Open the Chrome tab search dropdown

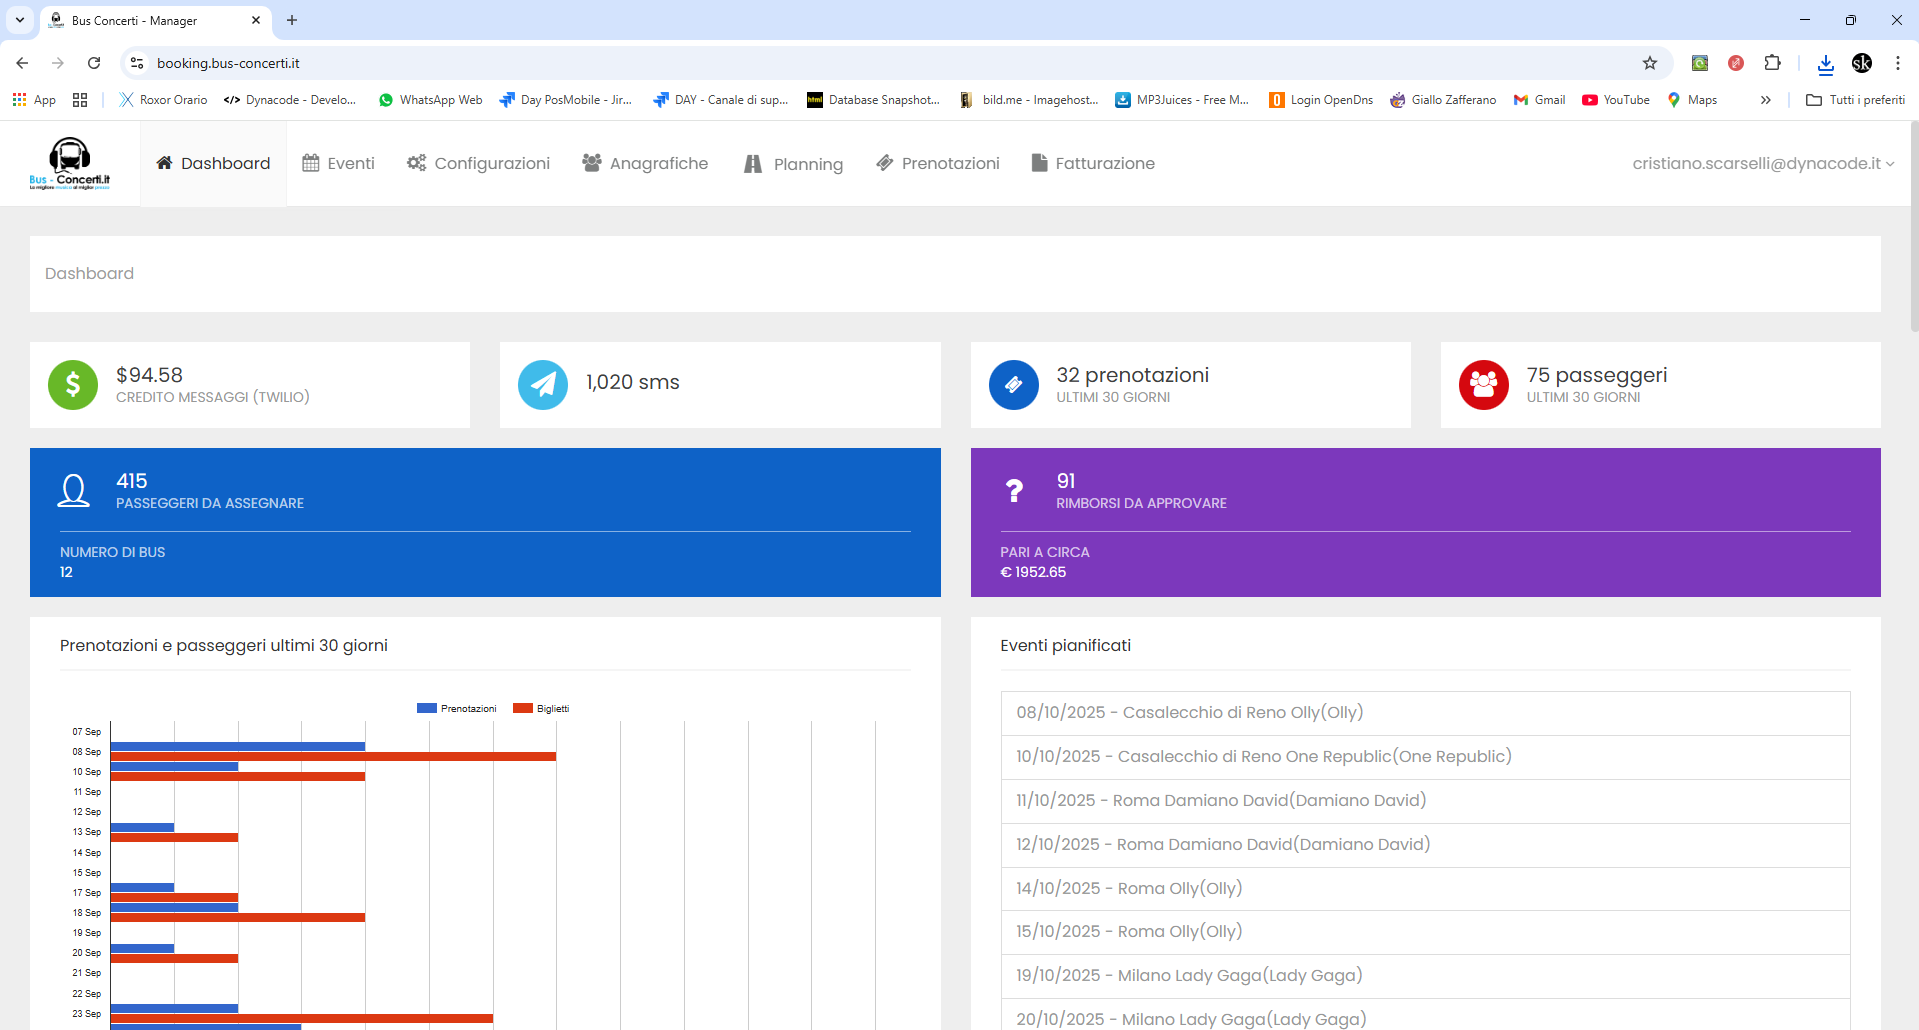click(20, 20)
